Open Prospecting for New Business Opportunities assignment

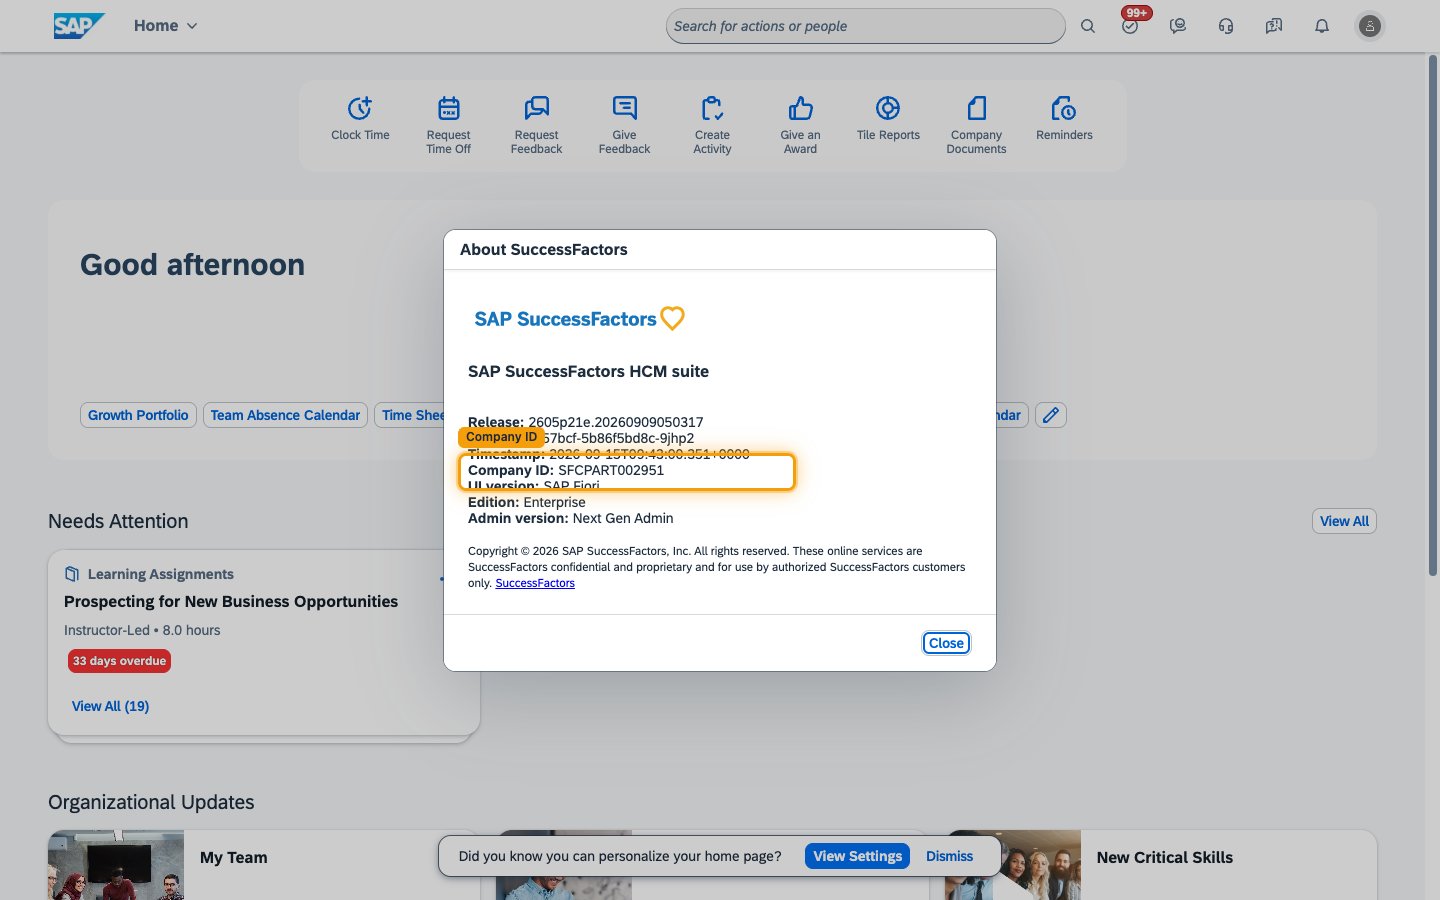tap(231, 601)
